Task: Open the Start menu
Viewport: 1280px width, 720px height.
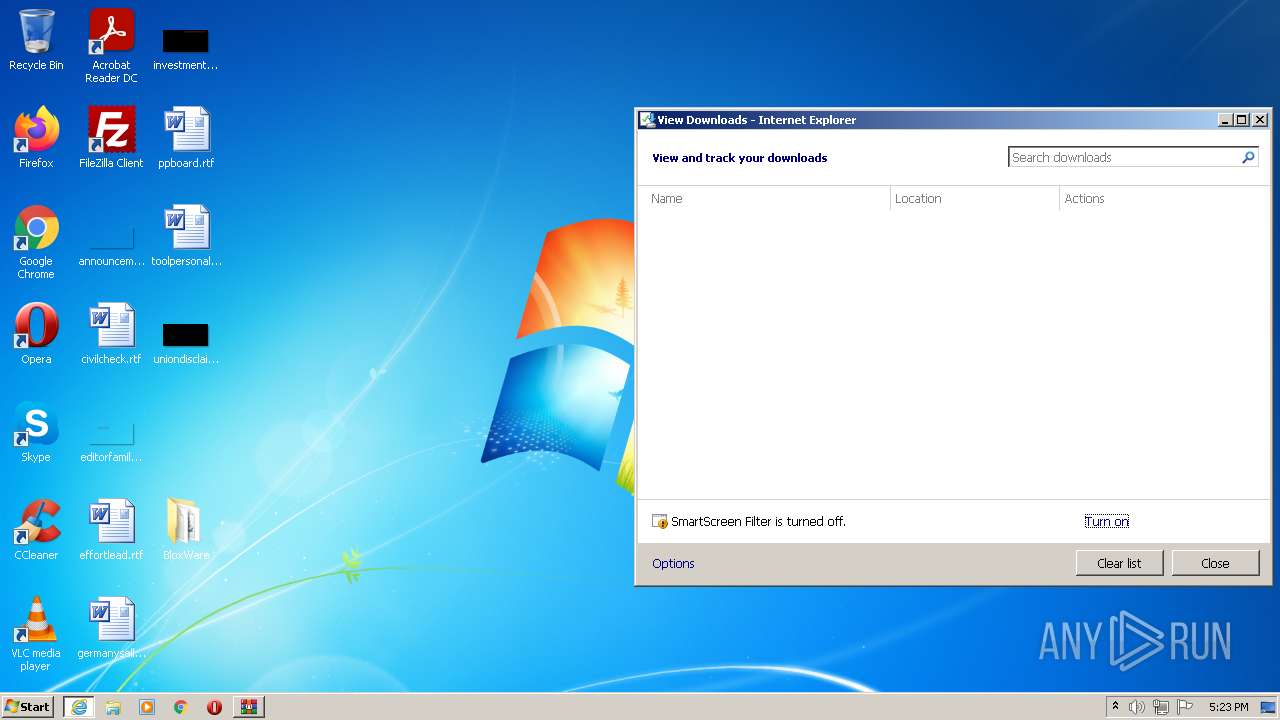Action: click(x=27, y=707)
